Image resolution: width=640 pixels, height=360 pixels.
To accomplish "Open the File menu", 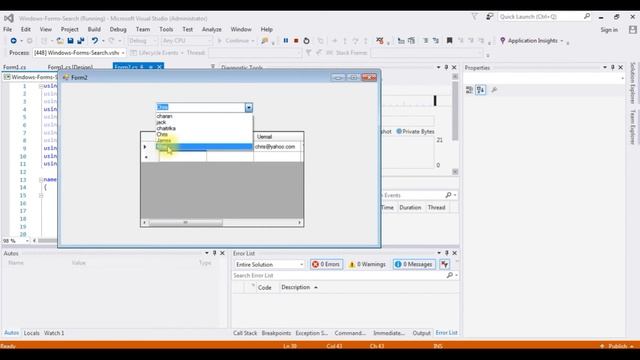I will coord(7,29).
